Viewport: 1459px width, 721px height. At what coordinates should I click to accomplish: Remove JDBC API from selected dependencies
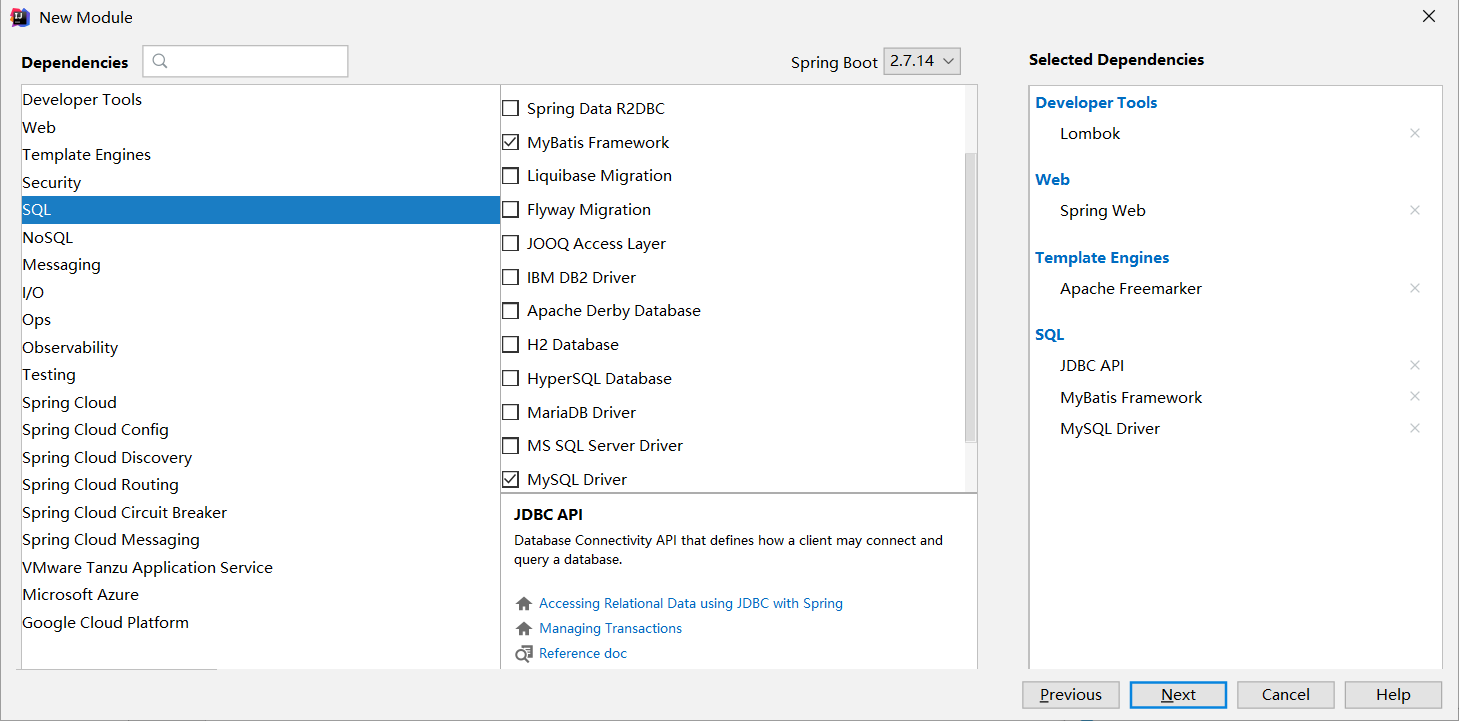[x=1414, y=365]
